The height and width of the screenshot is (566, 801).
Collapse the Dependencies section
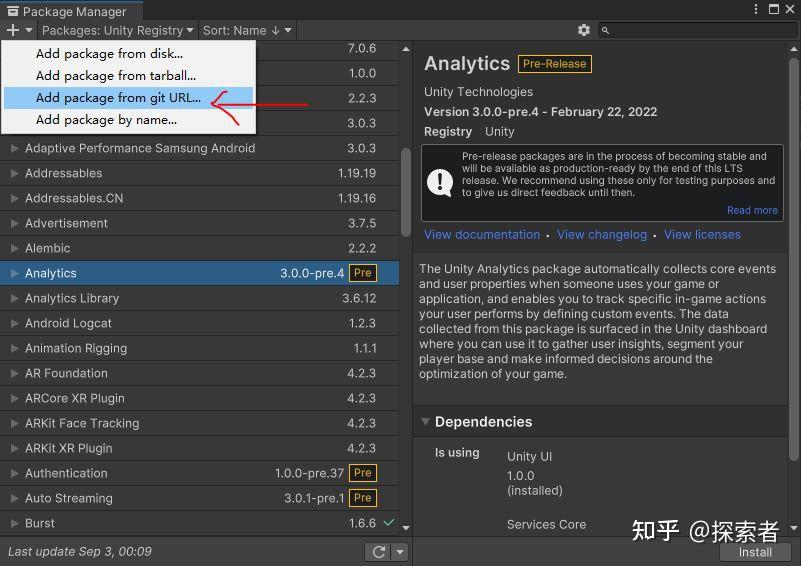click(x=425, y=422)
